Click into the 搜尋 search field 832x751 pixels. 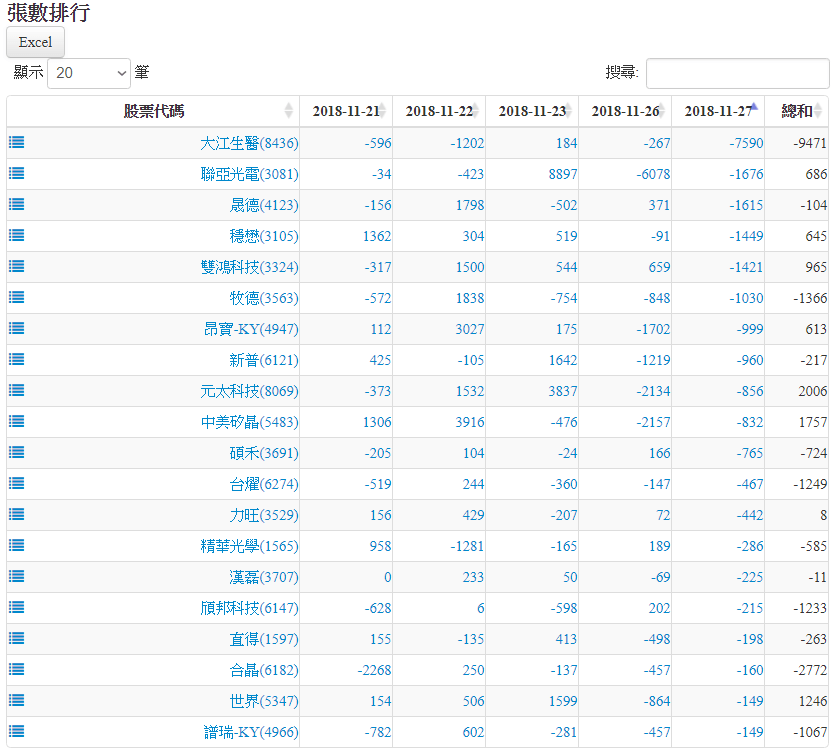click(737, 73)
